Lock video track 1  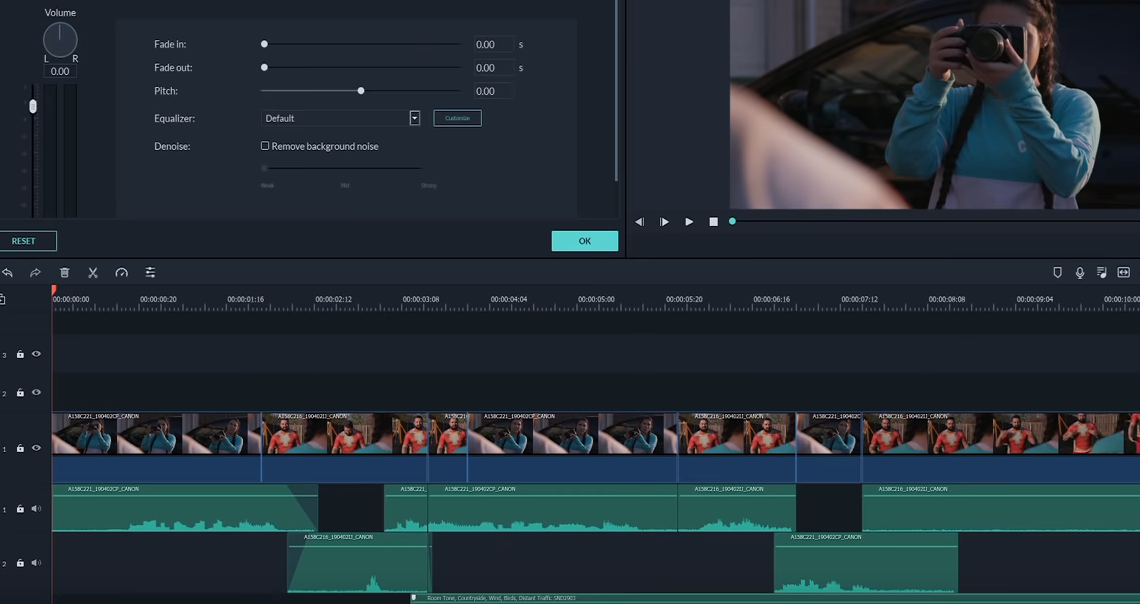click(x=20, y=448)
